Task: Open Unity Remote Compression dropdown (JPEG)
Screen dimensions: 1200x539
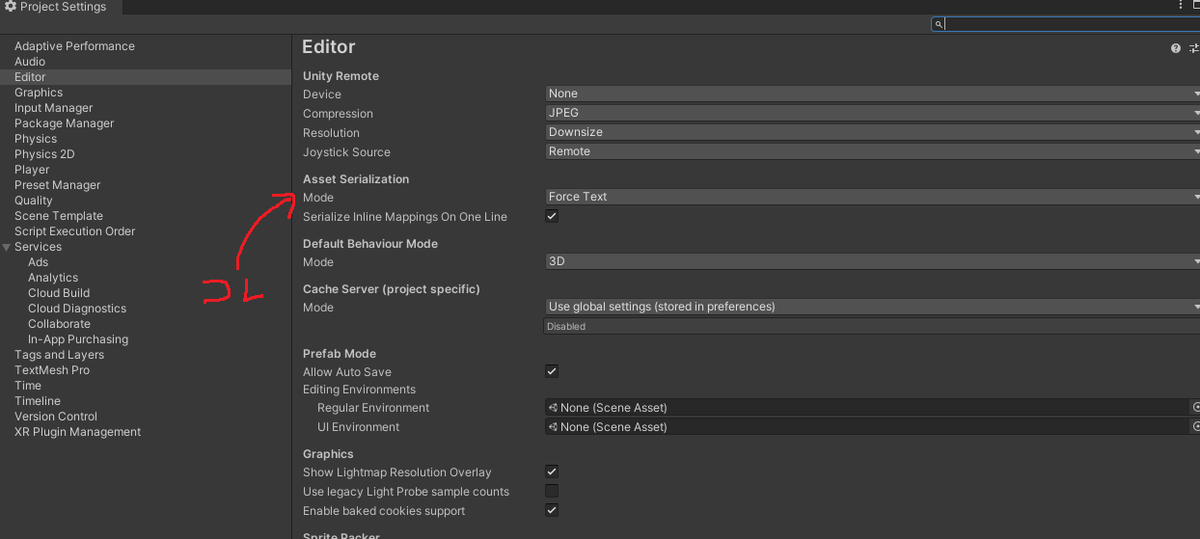Action: click(870, 113)
